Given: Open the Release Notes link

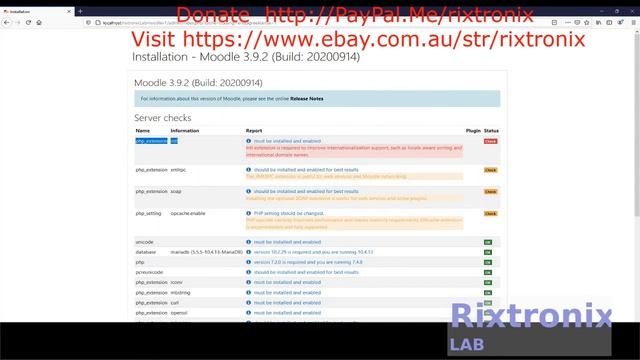Looking at the screenshot, I should point(307,99).
